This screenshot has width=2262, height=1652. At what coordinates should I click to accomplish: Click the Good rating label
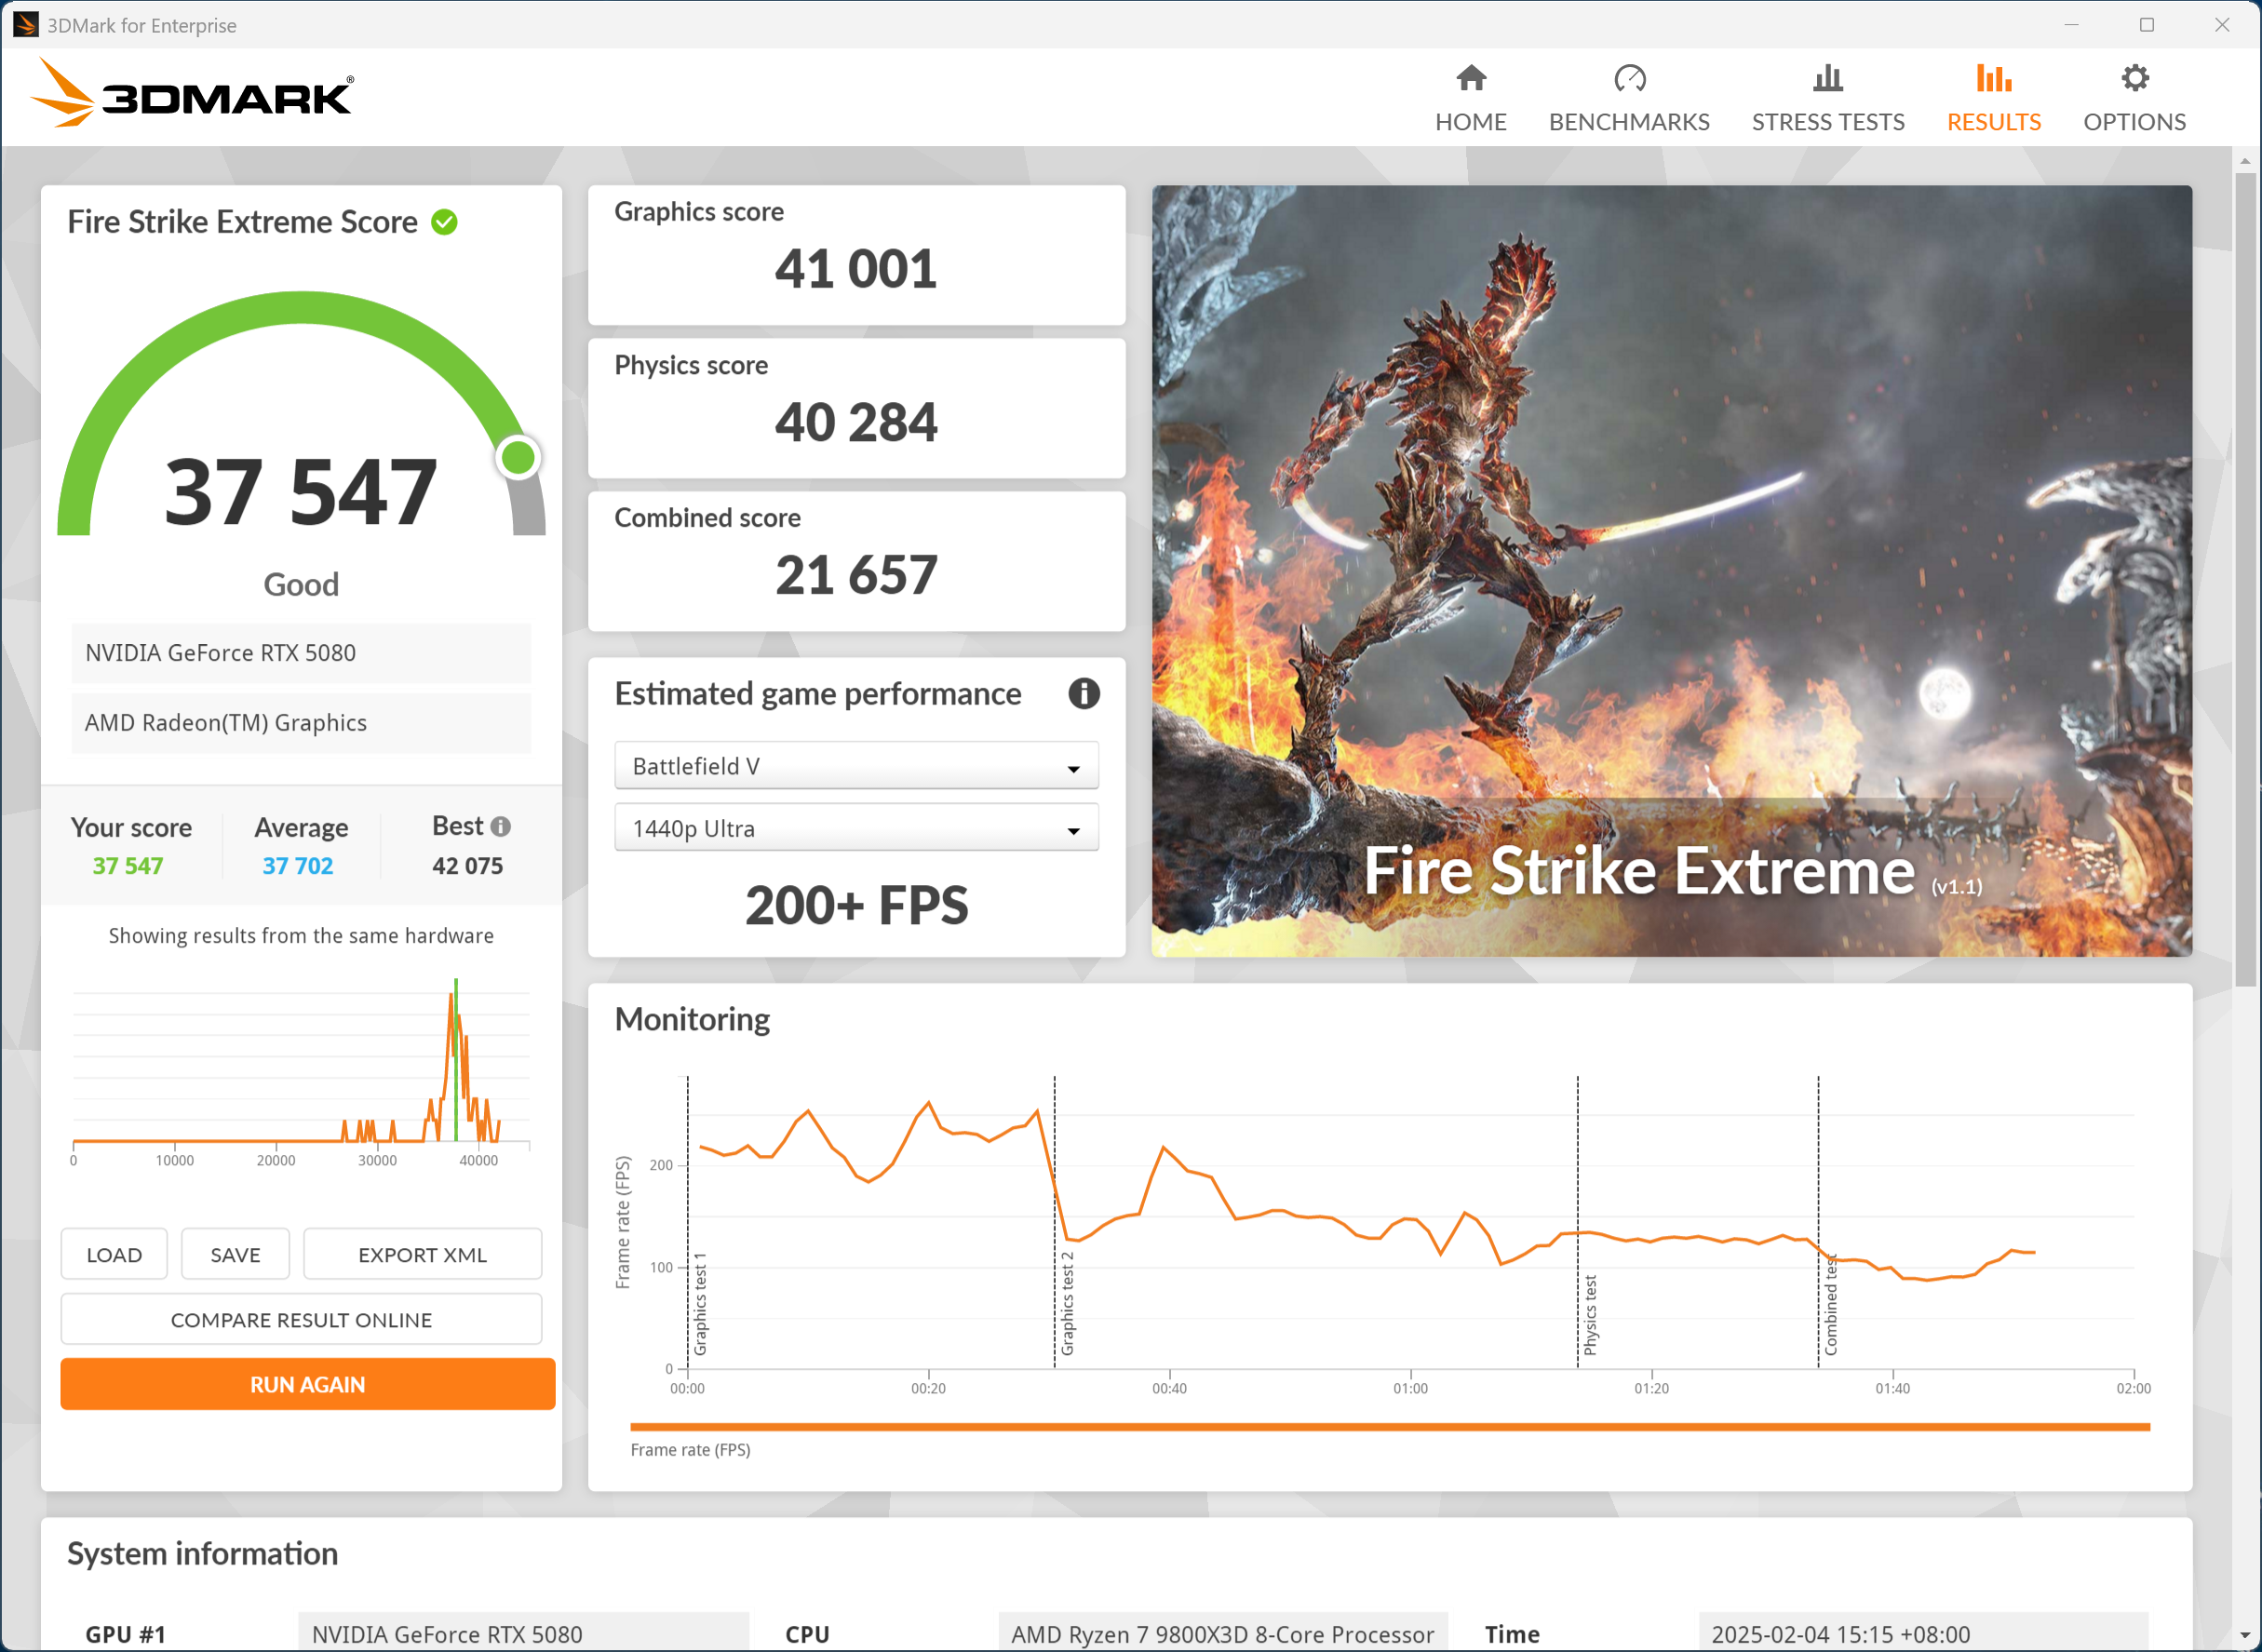pos(301,584)
